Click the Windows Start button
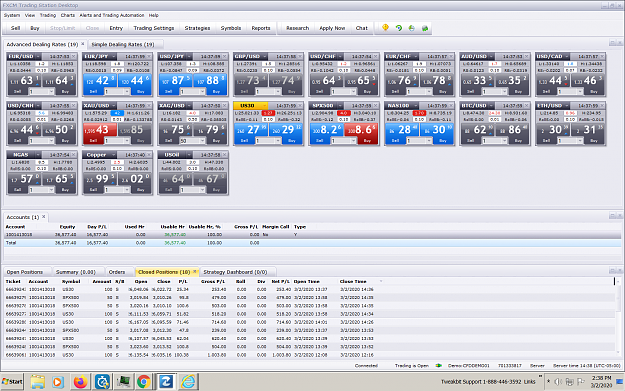This screenshot has width=625, height=391. (12, 382)
